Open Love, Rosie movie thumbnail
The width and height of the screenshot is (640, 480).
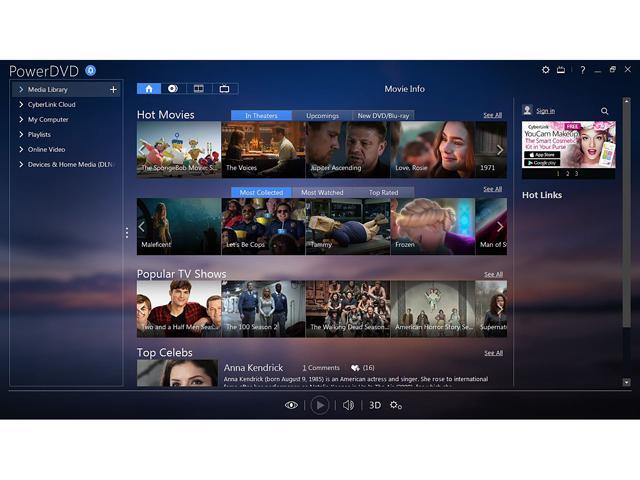[x=433, y=149]
